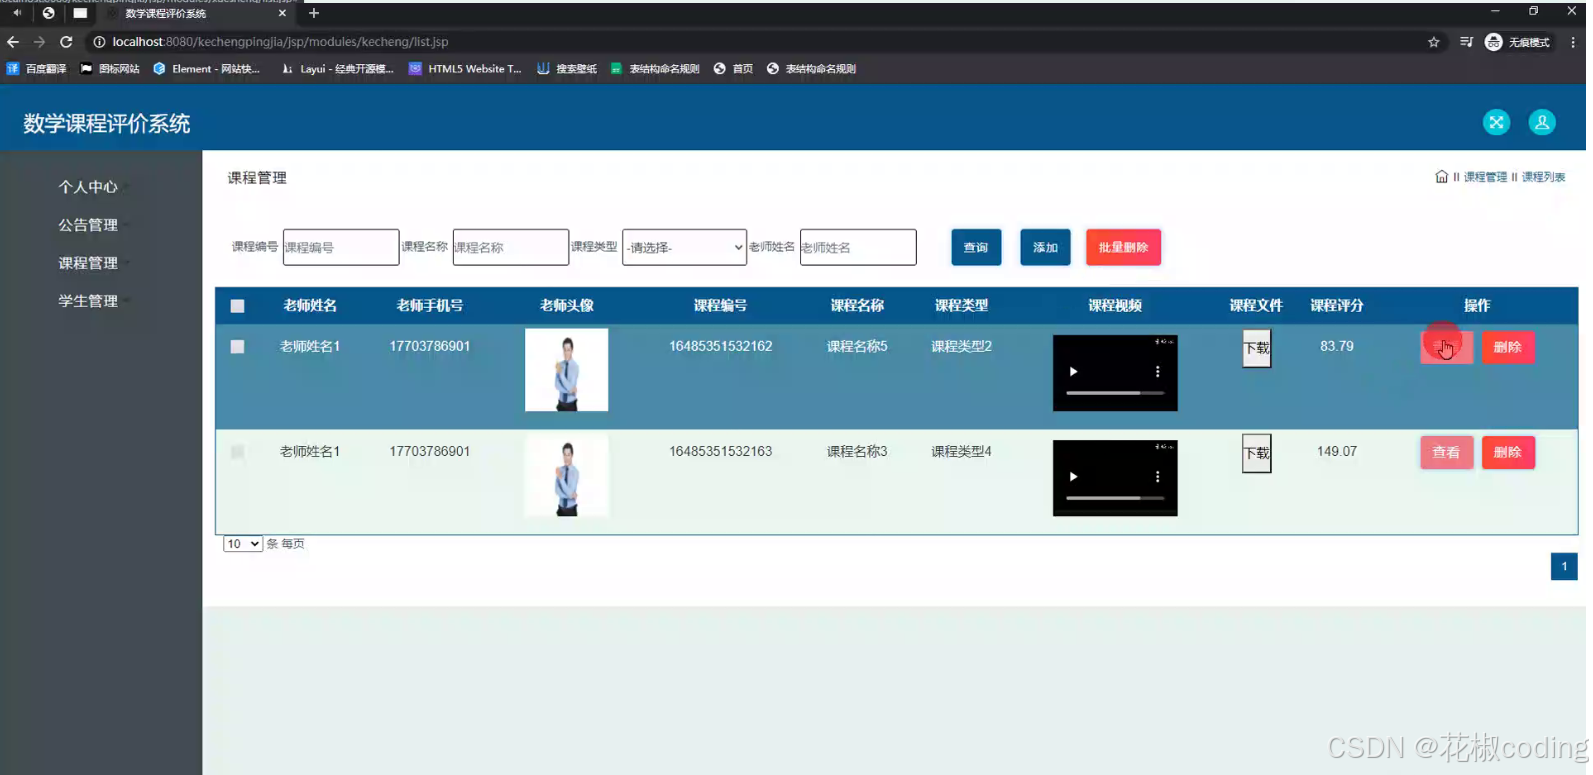Image resolution: width=1593 pixels, height=775 pixels.
Task: Click the fullscreen toggle icon in header
Action: 1496,122
